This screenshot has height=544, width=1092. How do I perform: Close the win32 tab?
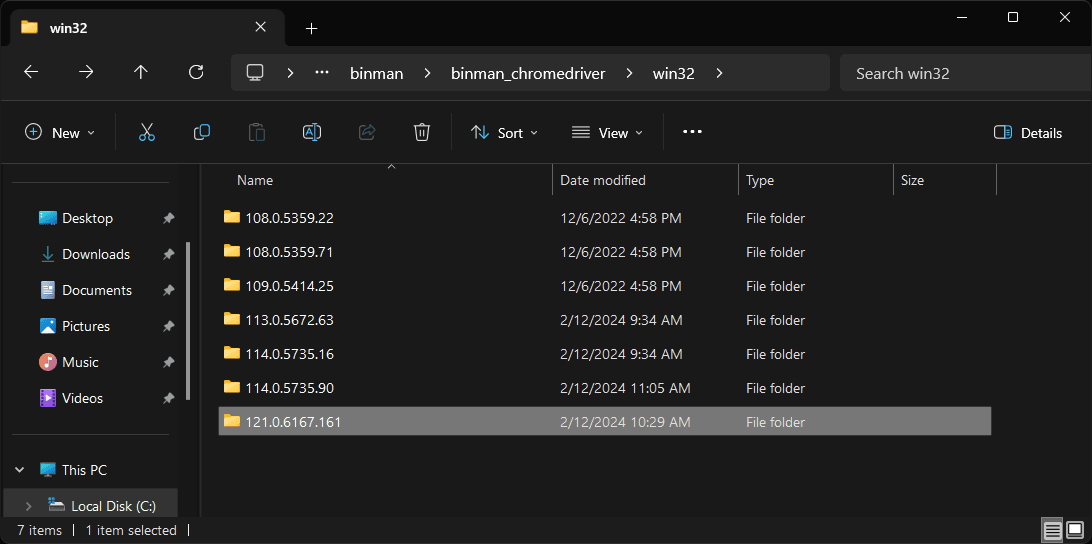point(260,27)
